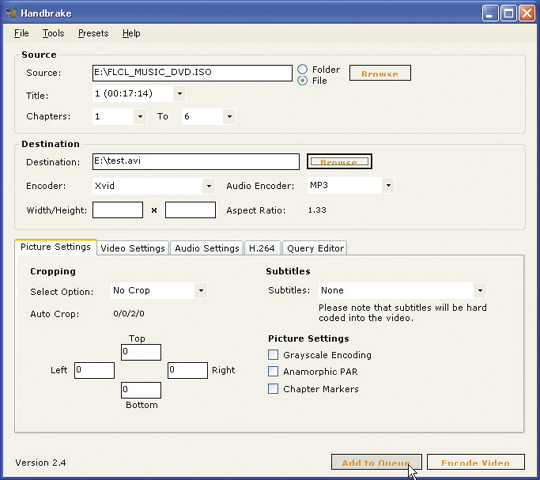Click the Source path input field
This screenshot has height=480, width=540.
[x=192, y=73]
